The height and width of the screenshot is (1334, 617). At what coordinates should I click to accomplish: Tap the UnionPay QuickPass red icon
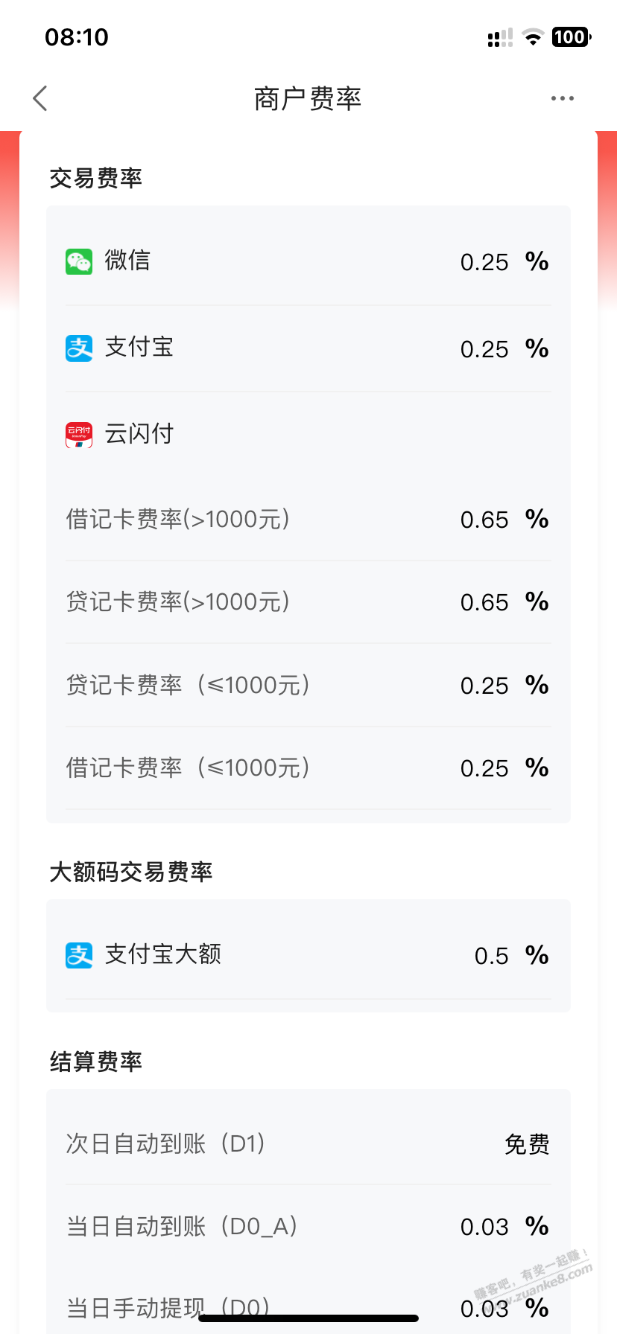point(79,434)
